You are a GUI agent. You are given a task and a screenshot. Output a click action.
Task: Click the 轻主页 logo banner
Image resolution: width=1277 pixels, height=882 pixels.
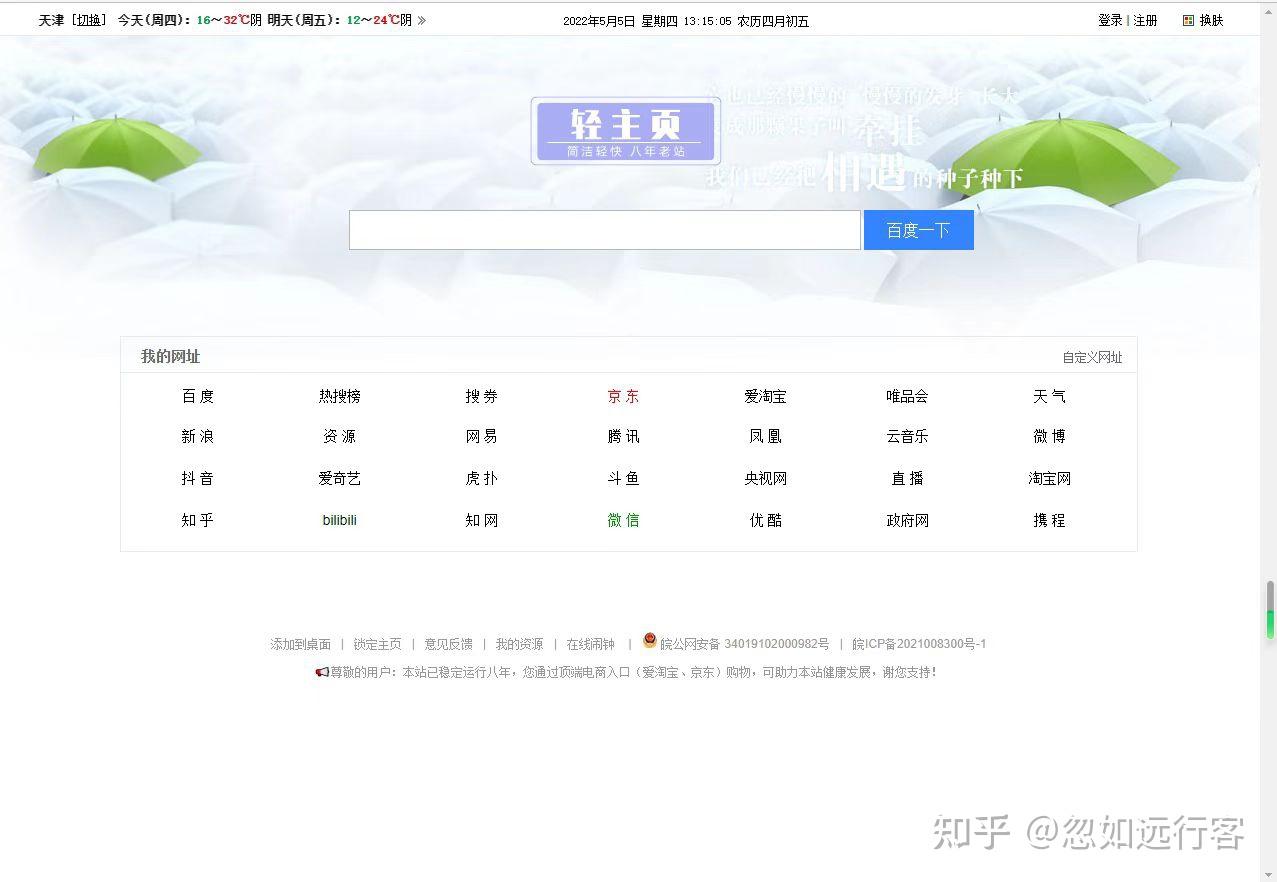(624, 130)
